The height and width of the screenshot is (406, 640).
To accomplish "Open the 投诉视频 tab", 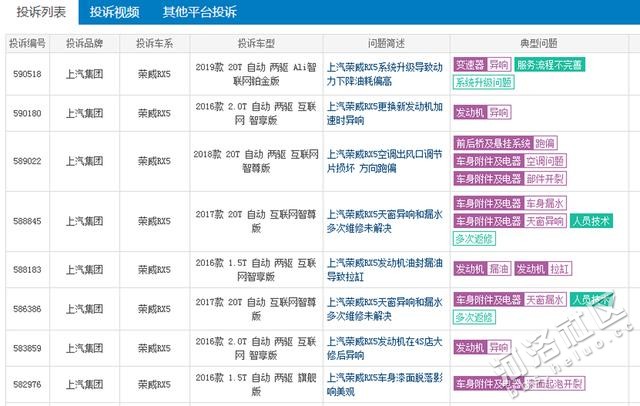I will click(x=115, y=12).
